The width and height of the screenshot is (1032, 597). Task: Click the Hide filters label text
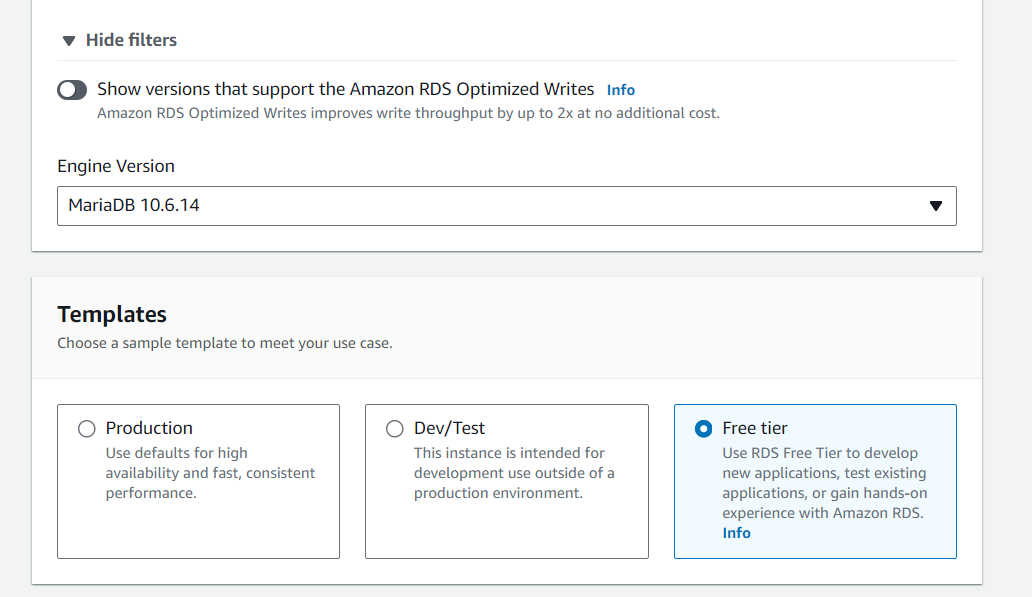coord(131,40)
